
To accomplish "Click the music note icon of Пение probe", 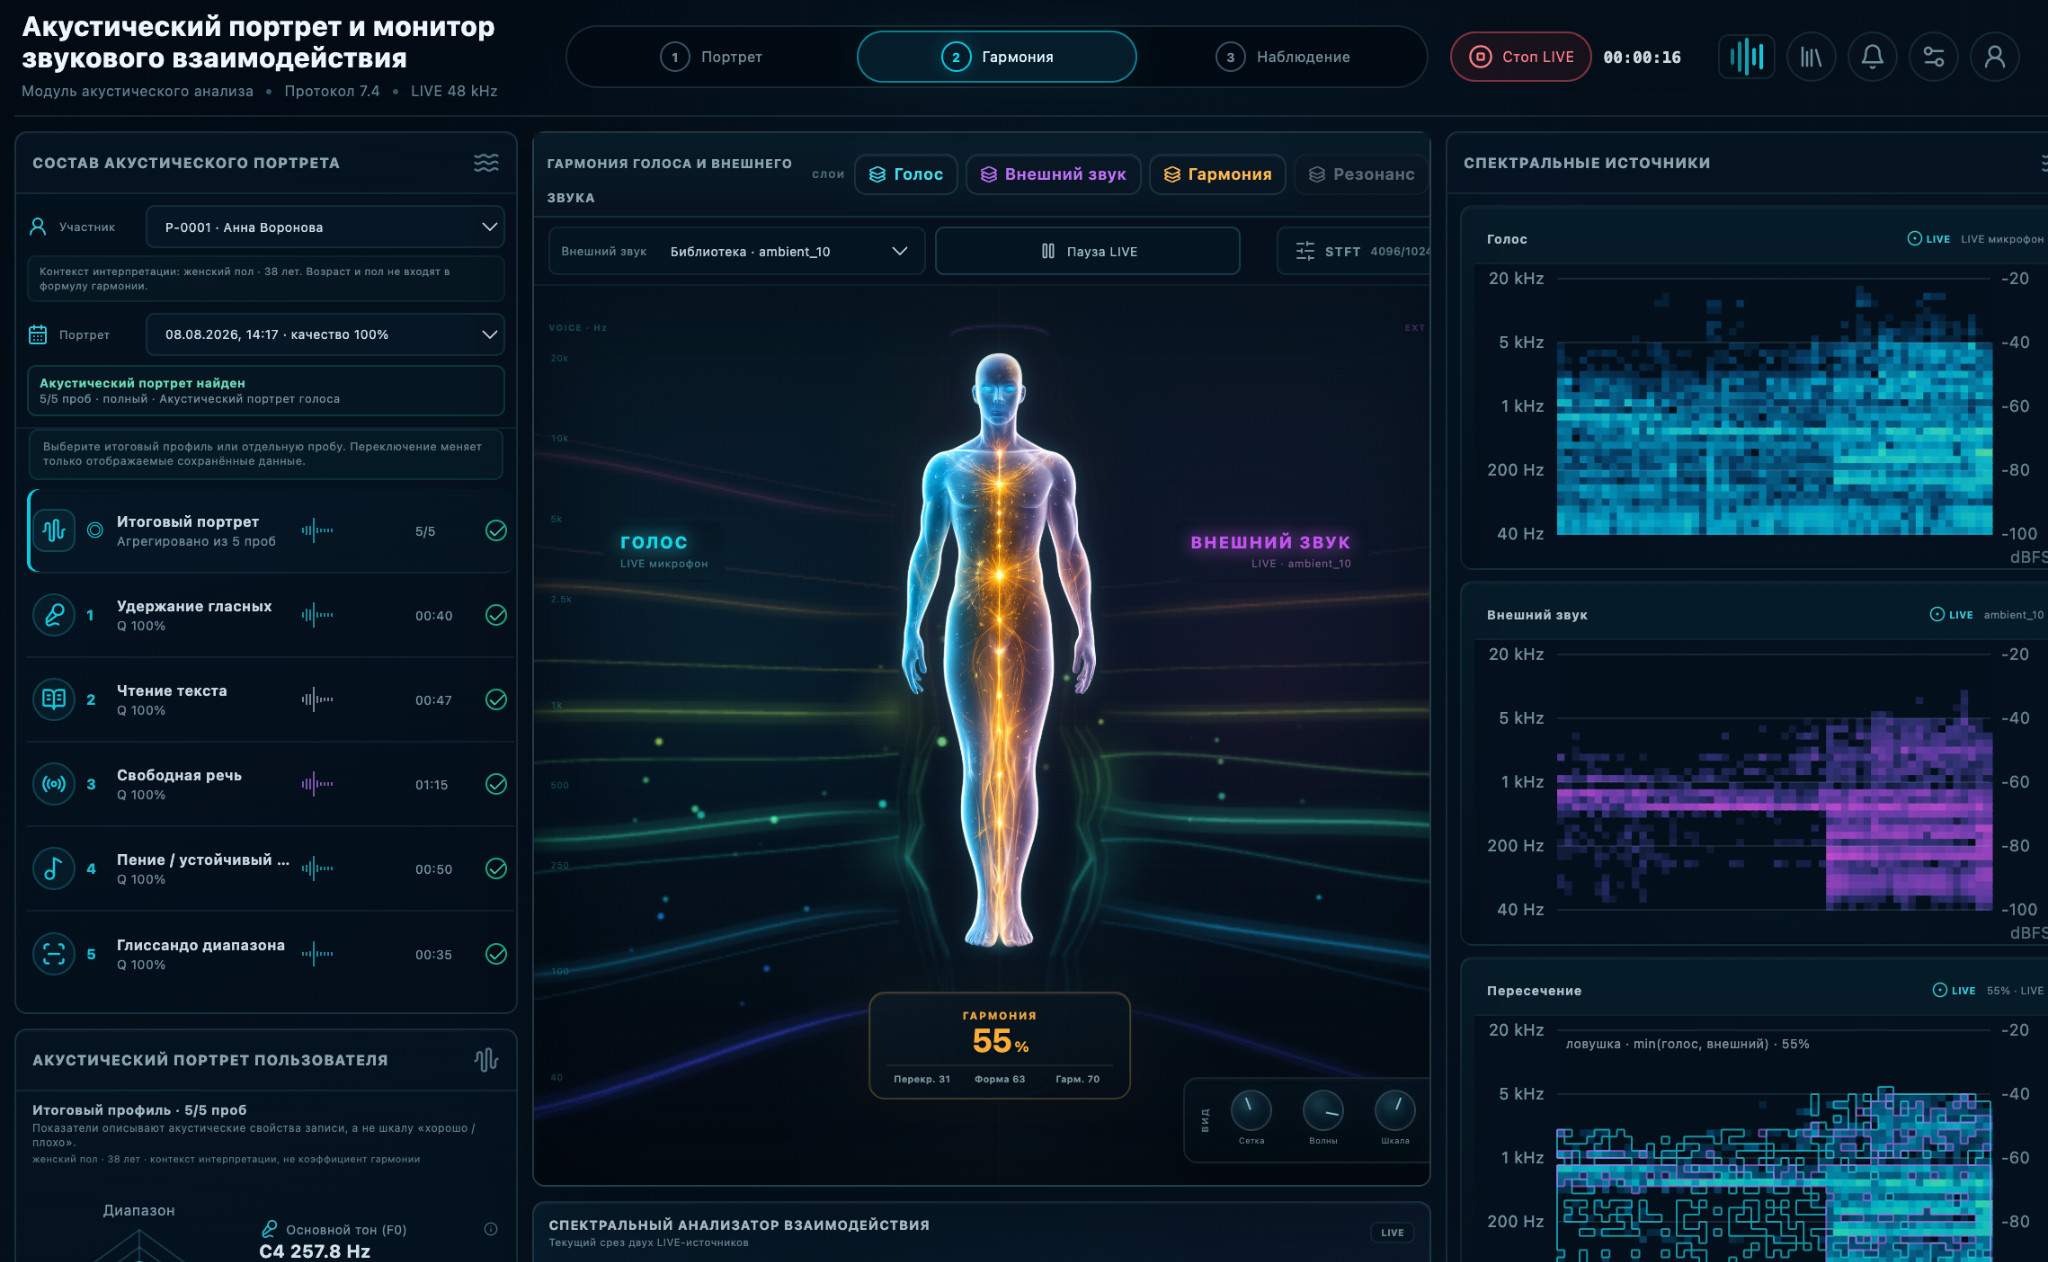I will 54,868.
